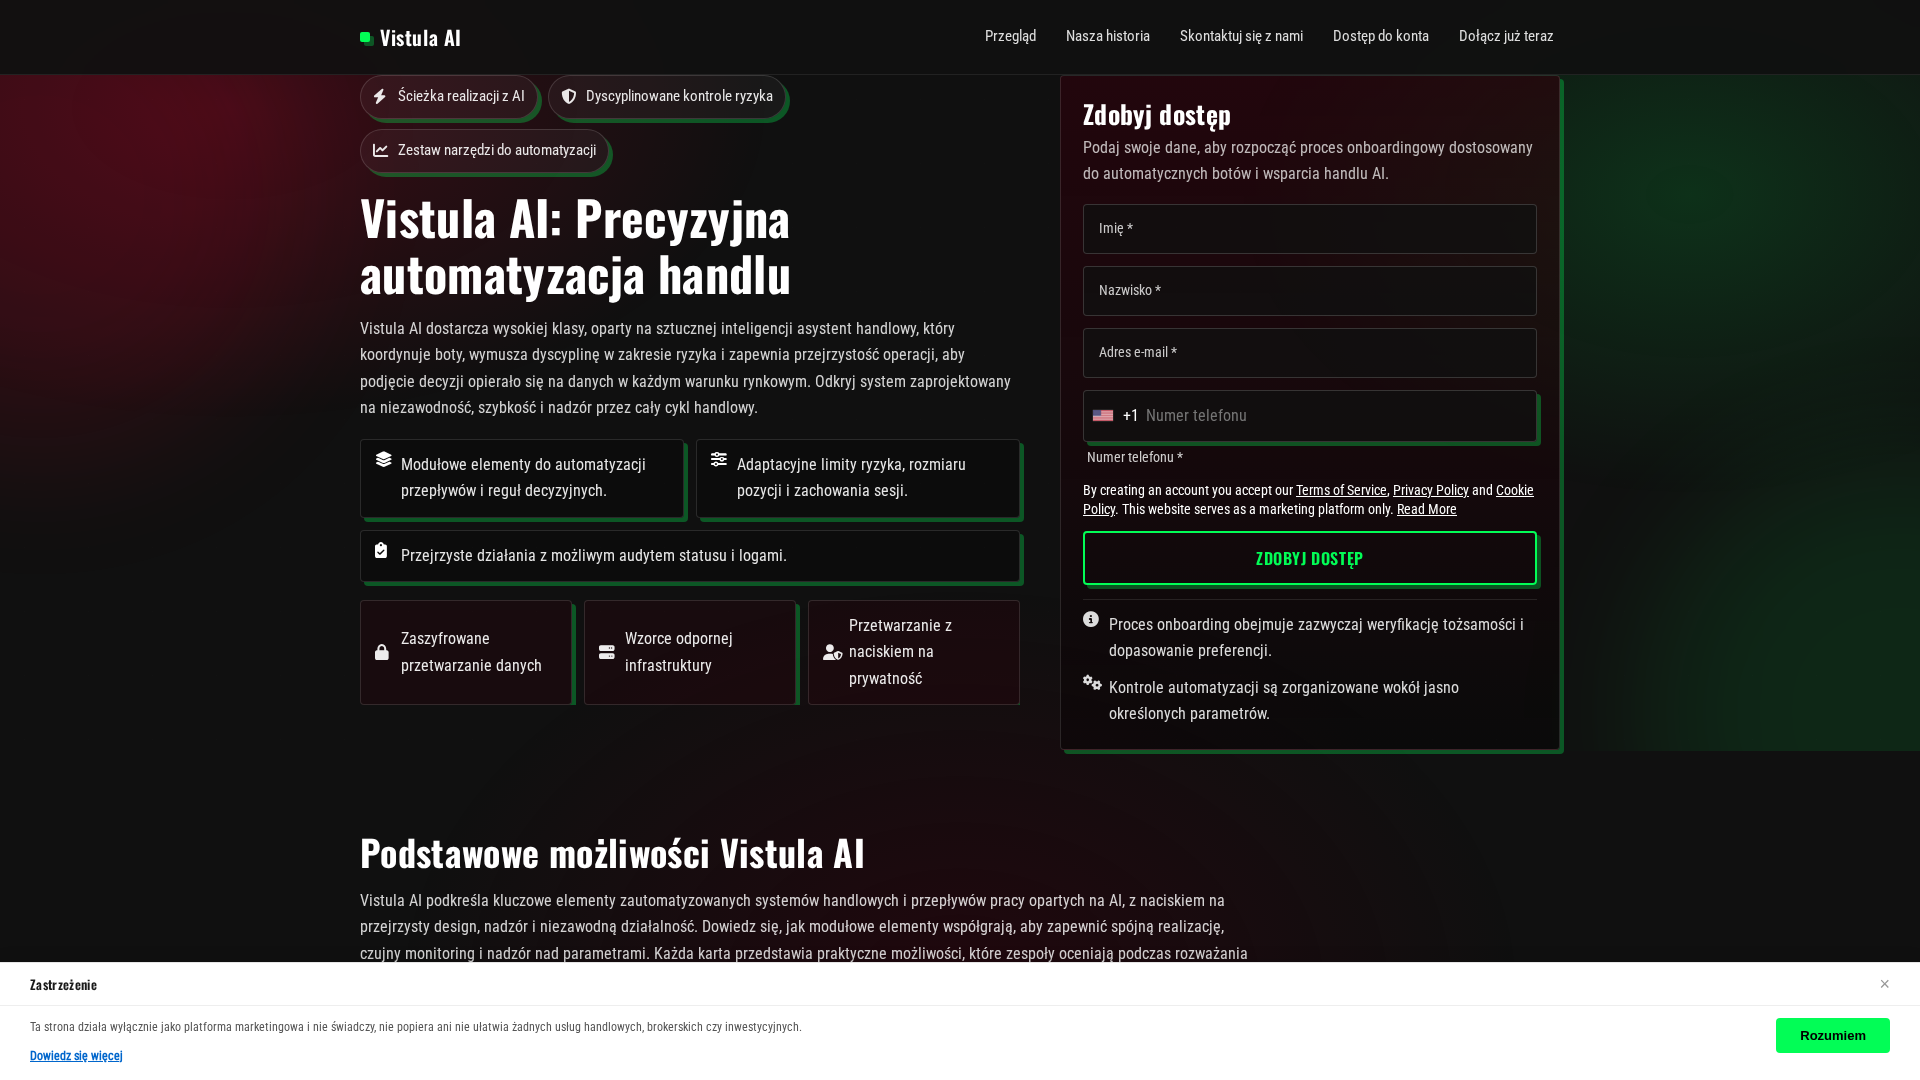Open Dołącz już teraz nav item
The height and width of the screenshot is (1080, 1920).
(x=1506, y=36)
